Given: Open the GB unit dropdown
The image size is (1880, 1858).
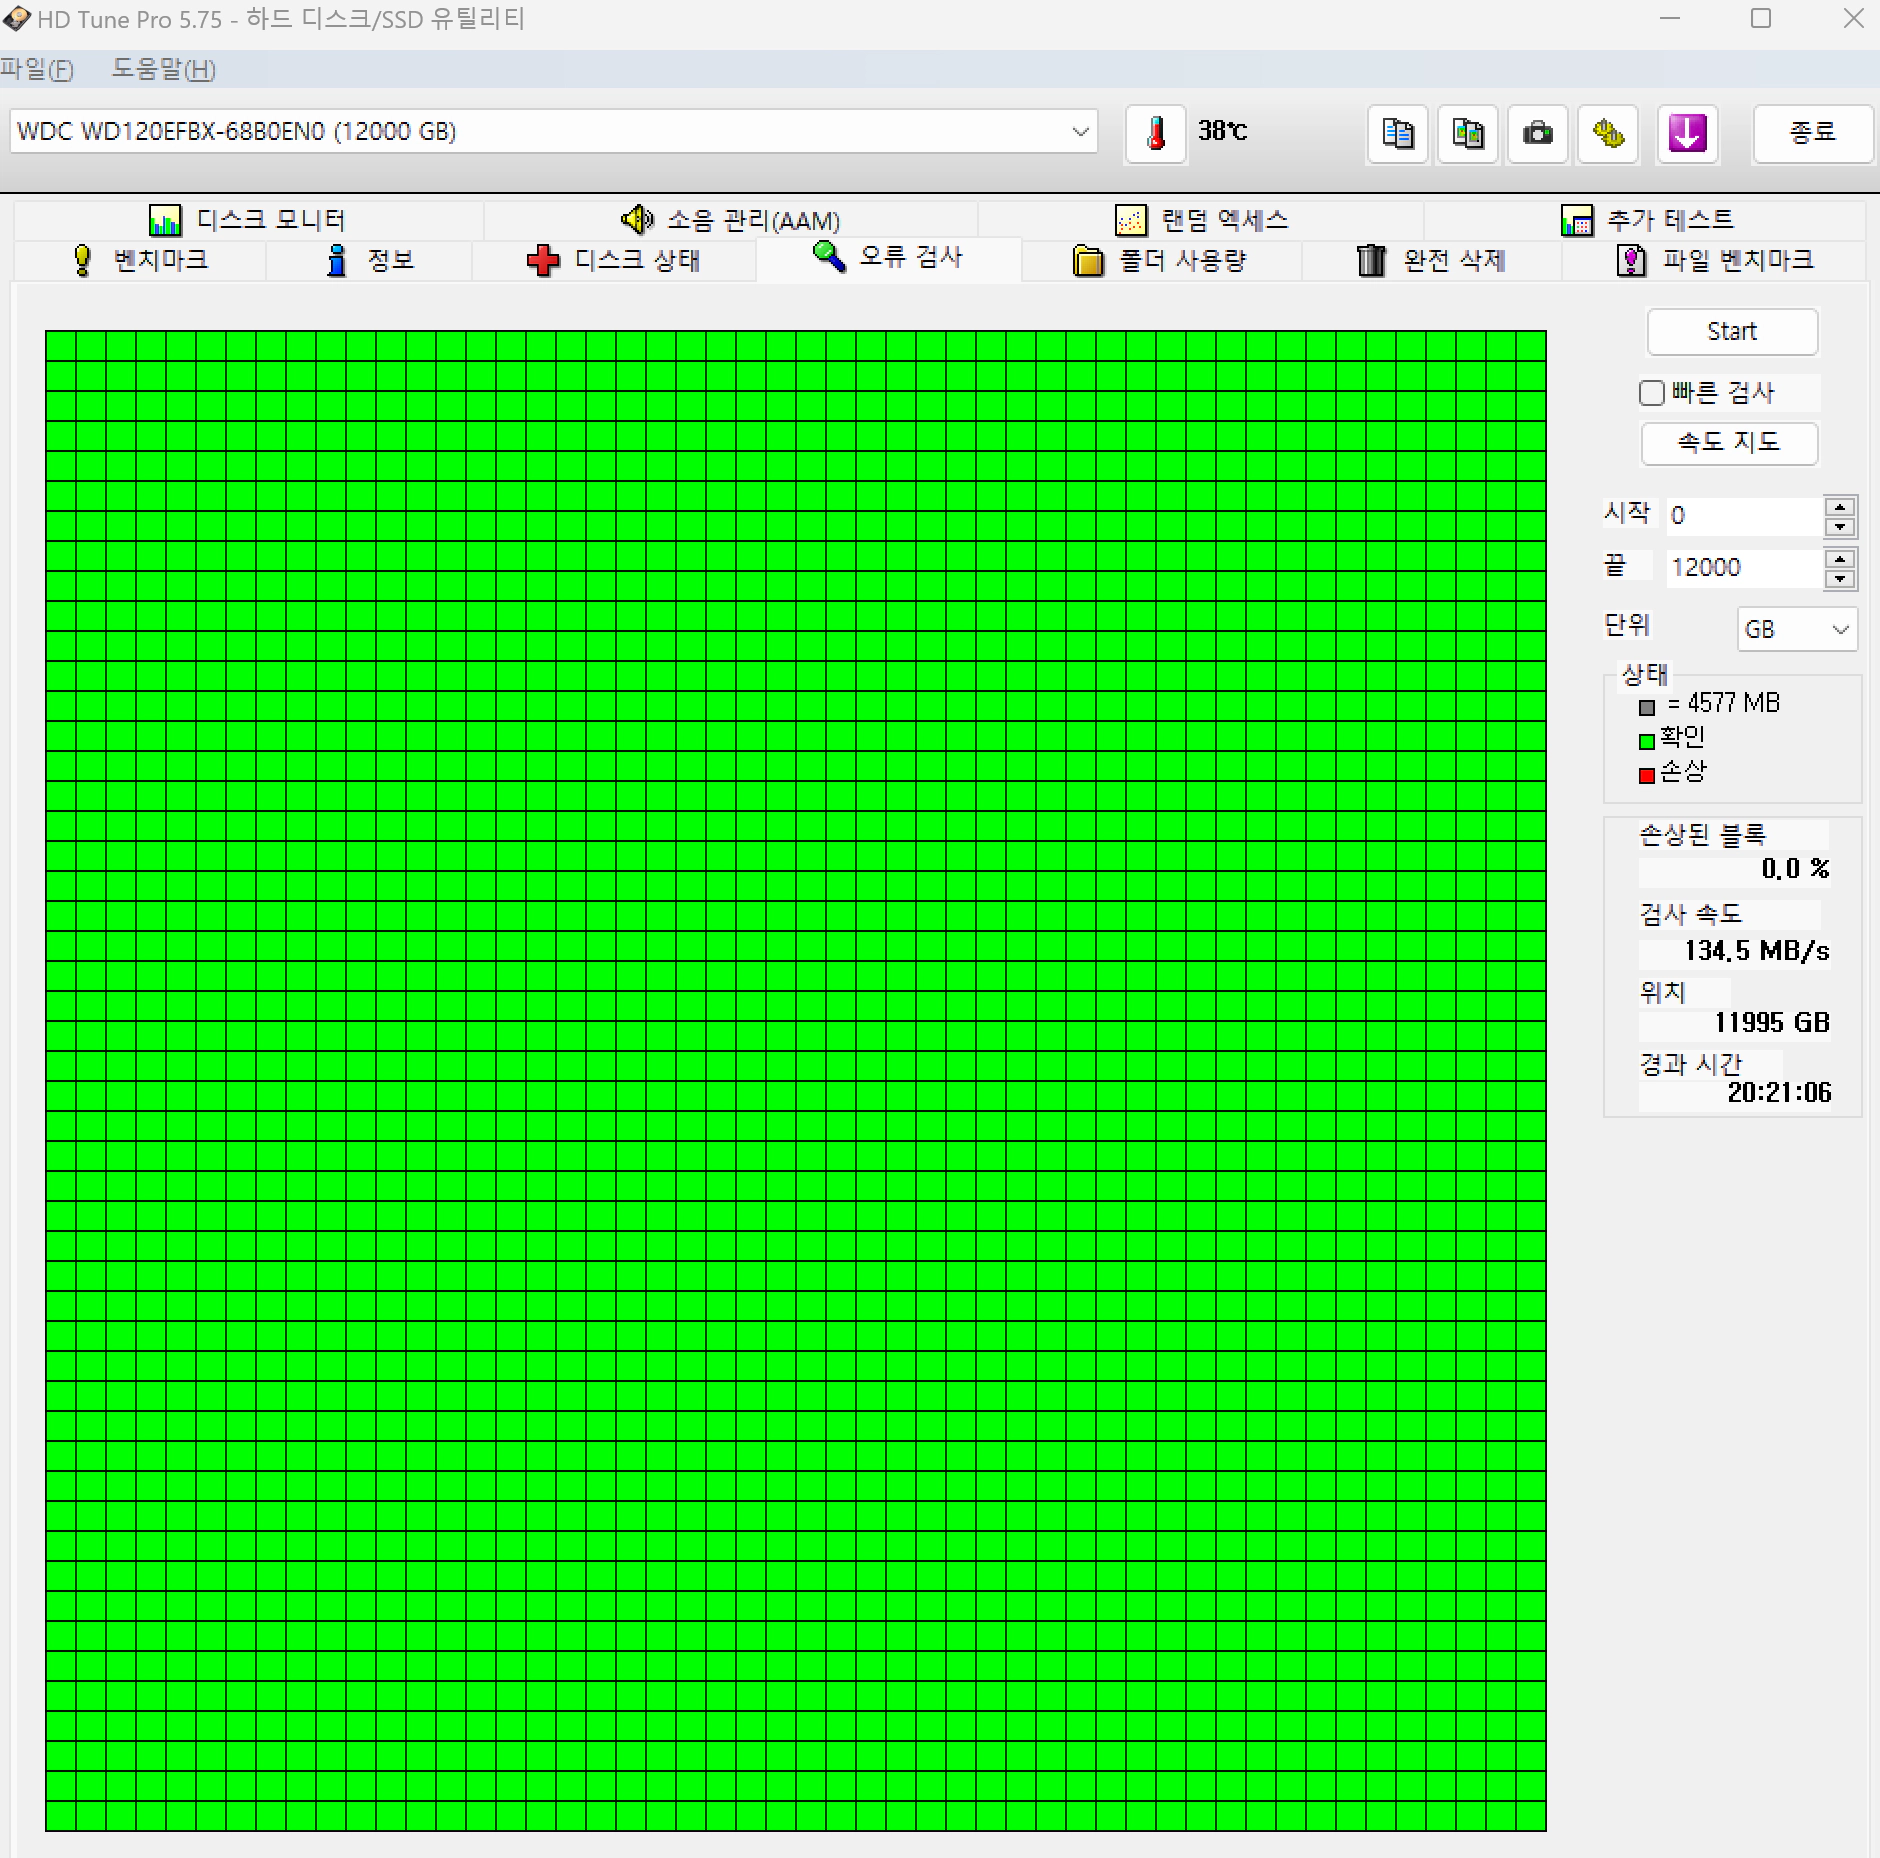Looking at the screenshot, I should click(x=1797, y=630).
